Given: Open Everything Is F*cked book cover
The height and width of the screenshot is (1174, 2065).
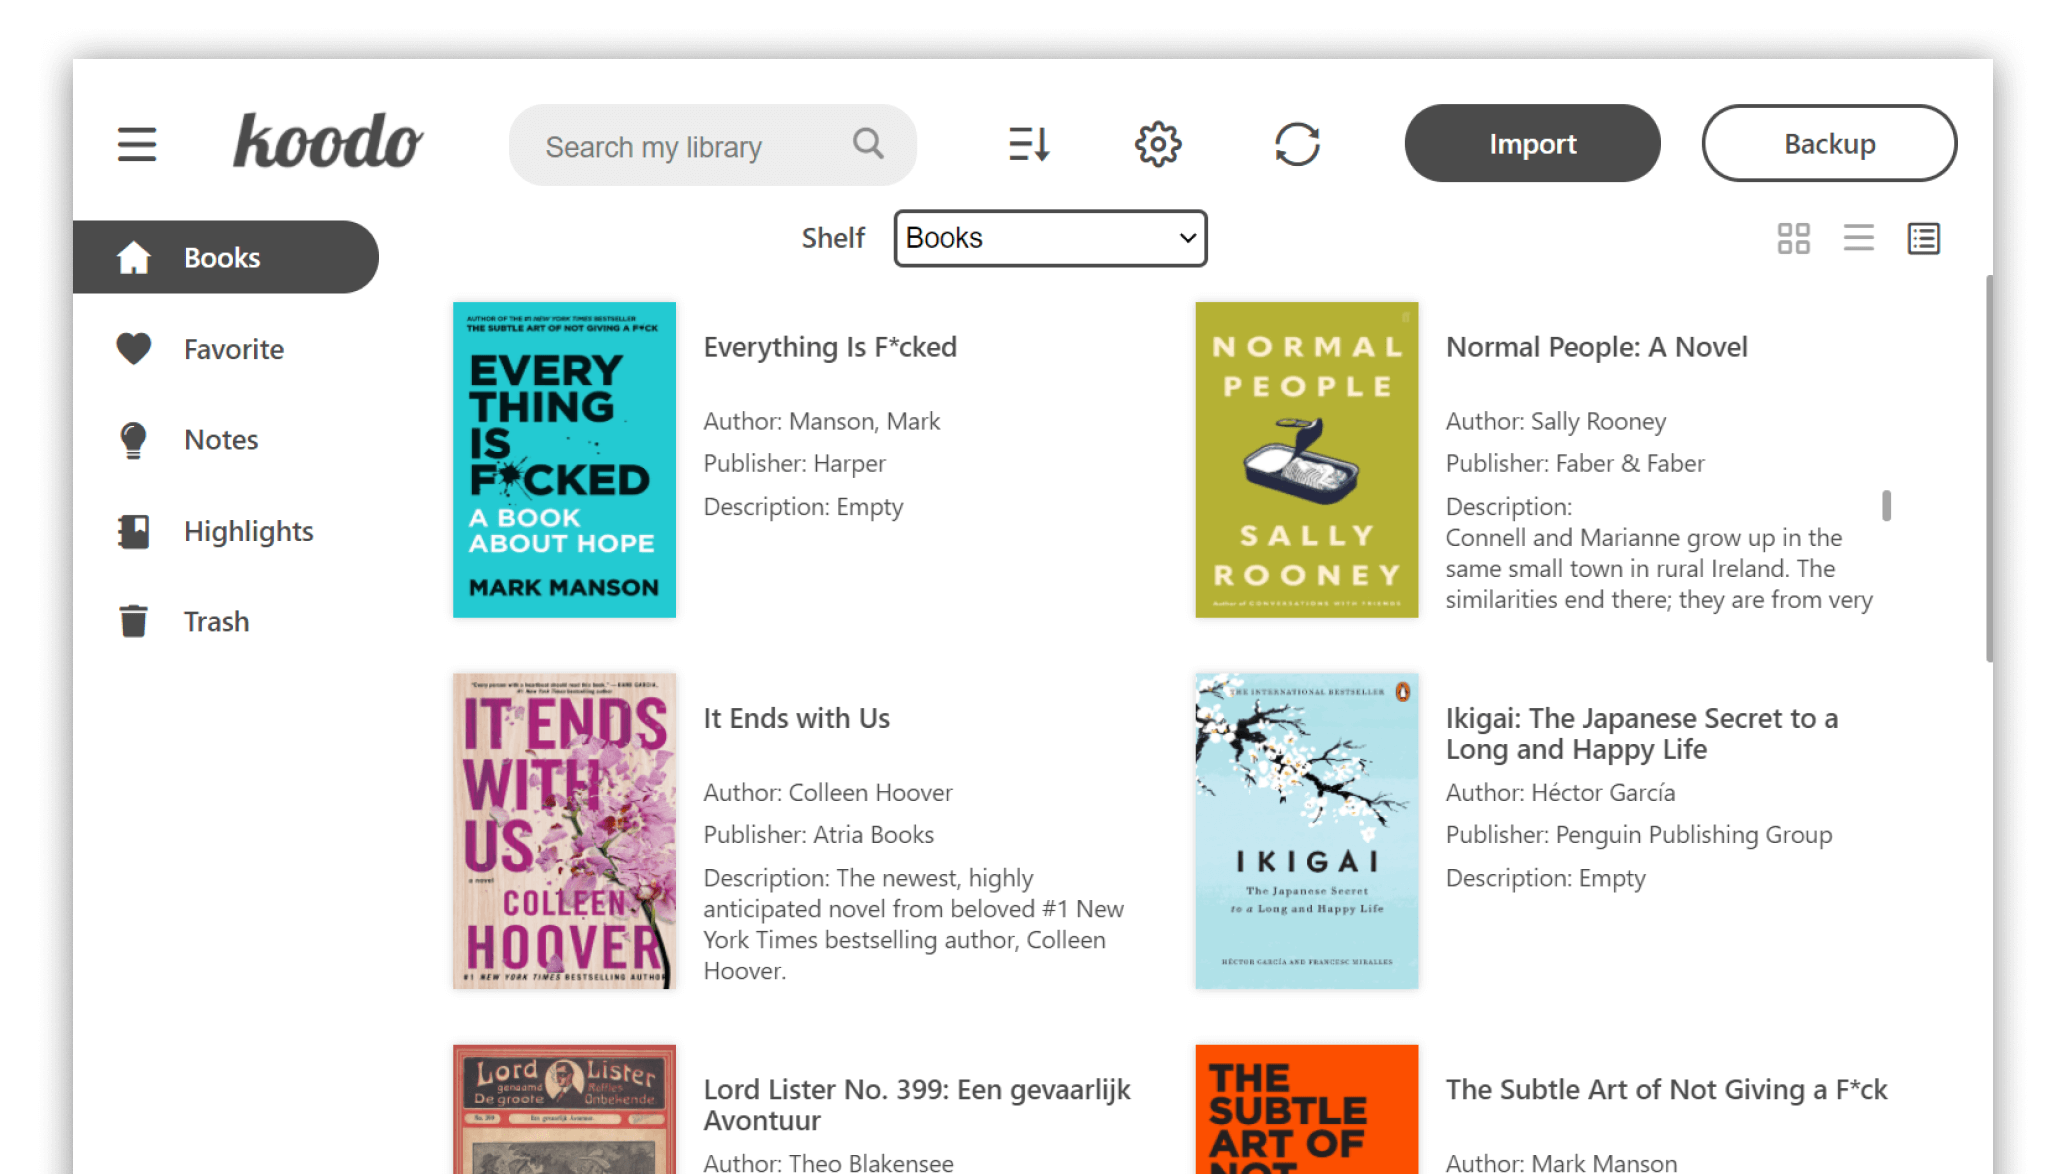Looking at the screenshot, I should [x=564, y=460].
